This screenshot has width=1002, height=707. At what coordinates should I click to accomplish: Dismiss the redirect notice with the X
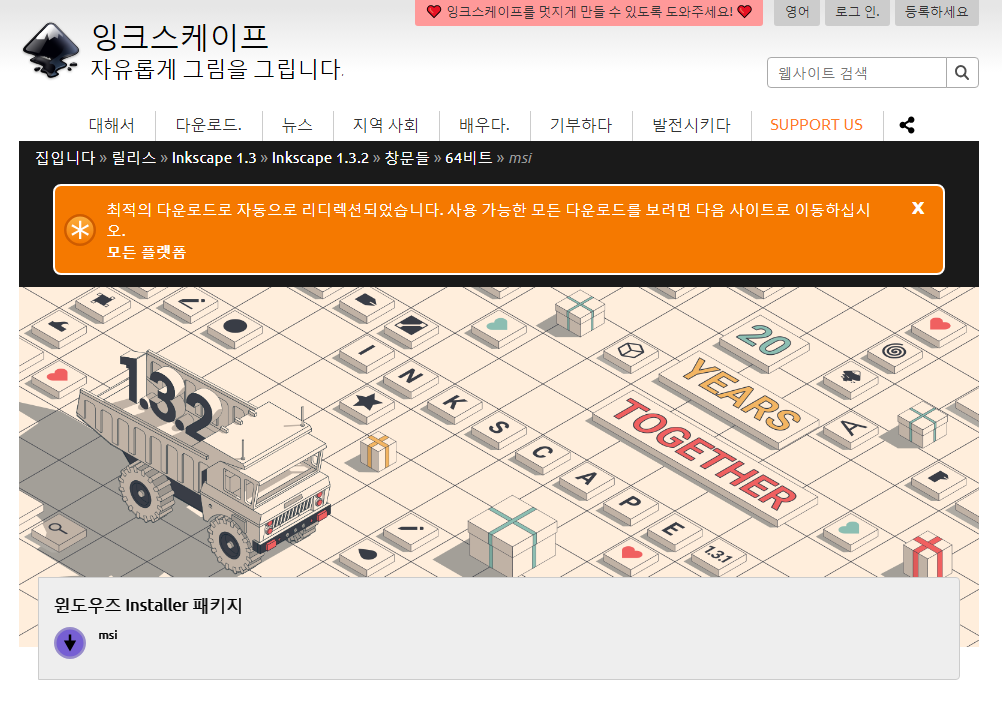point(917,208)
